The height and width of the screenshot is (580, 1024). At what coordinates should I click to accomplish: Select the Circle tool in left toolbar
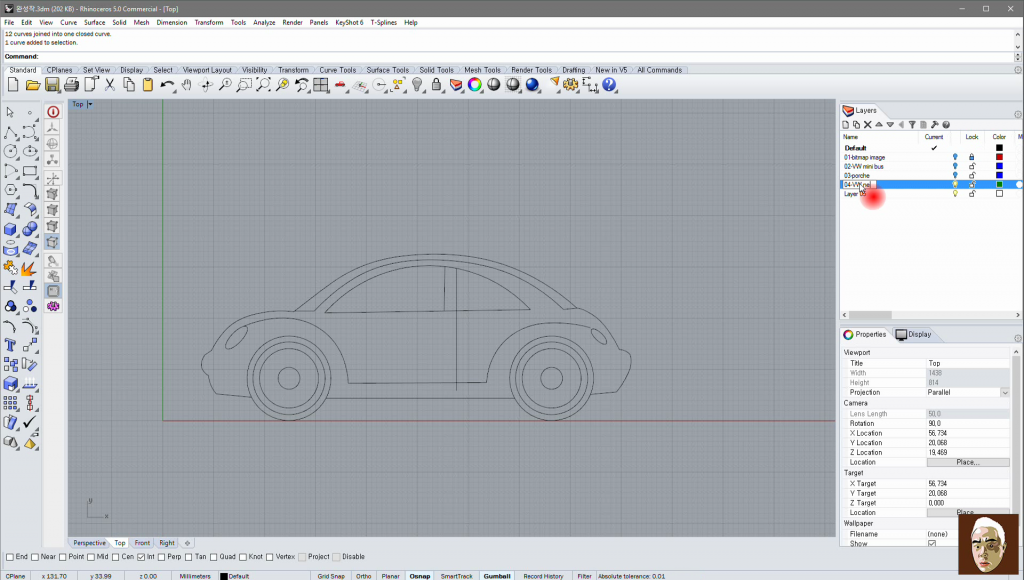[10, 152]
